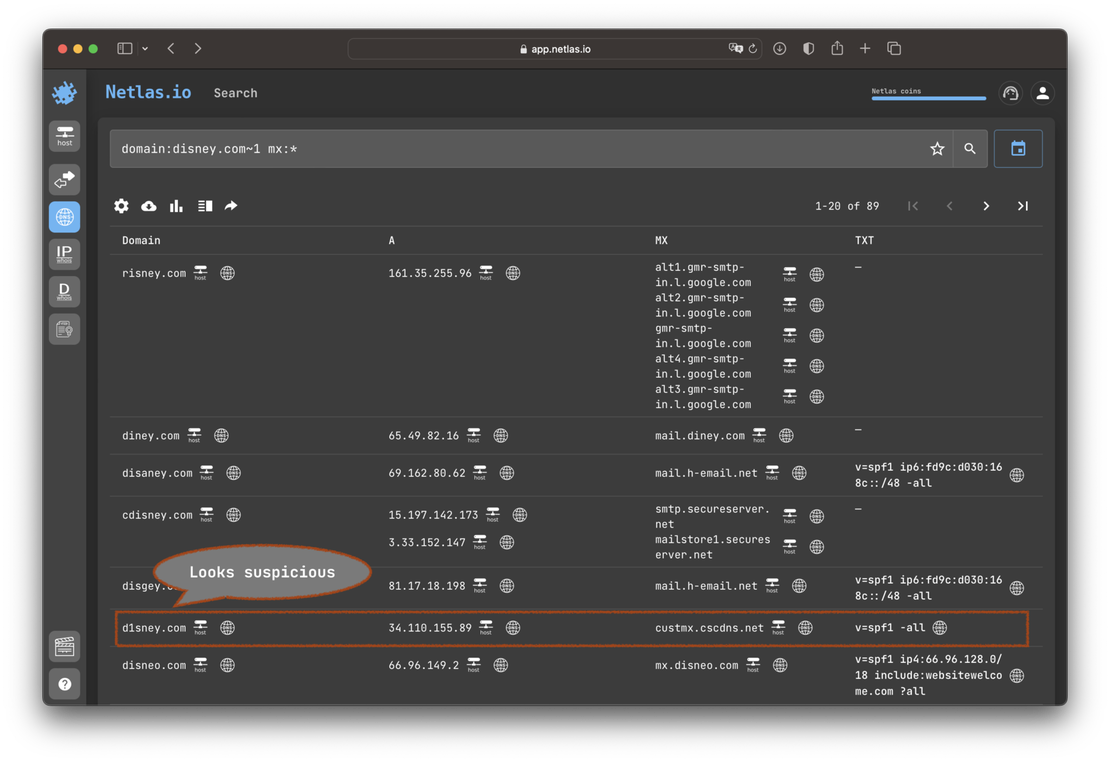Open the results settings gear
This screenshot has height=762, width=1110.
pyautogui.click(x=121, y=206)
